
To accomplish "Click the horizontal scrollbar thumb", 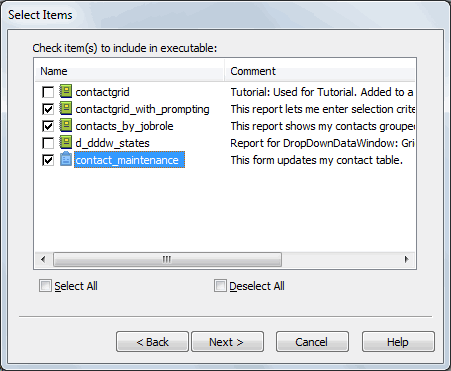I will click(167, 259).
